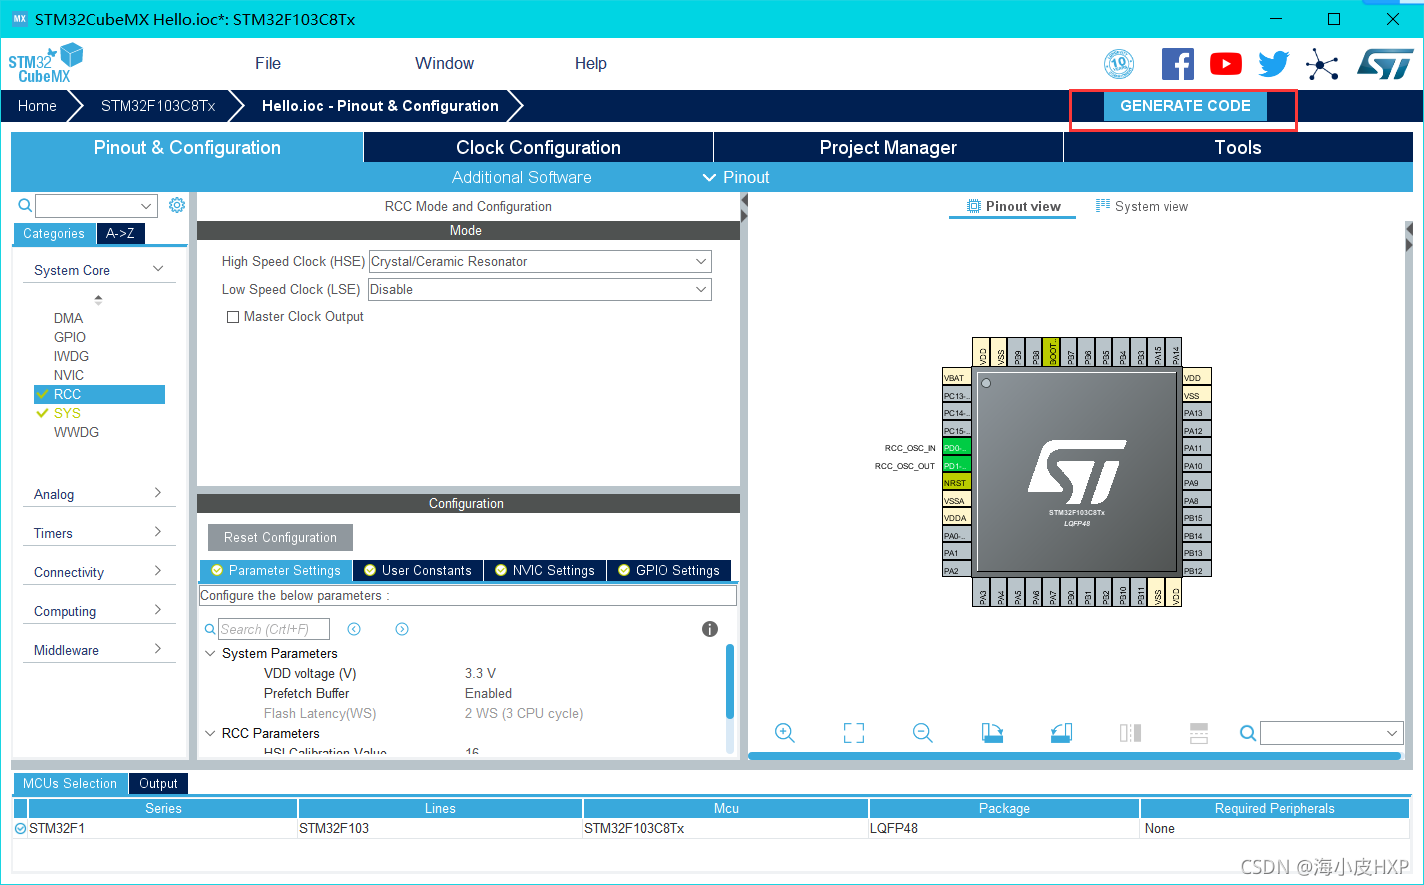
Task: Rotate the chip view counter-clockwise
Action: [1061, 733]
